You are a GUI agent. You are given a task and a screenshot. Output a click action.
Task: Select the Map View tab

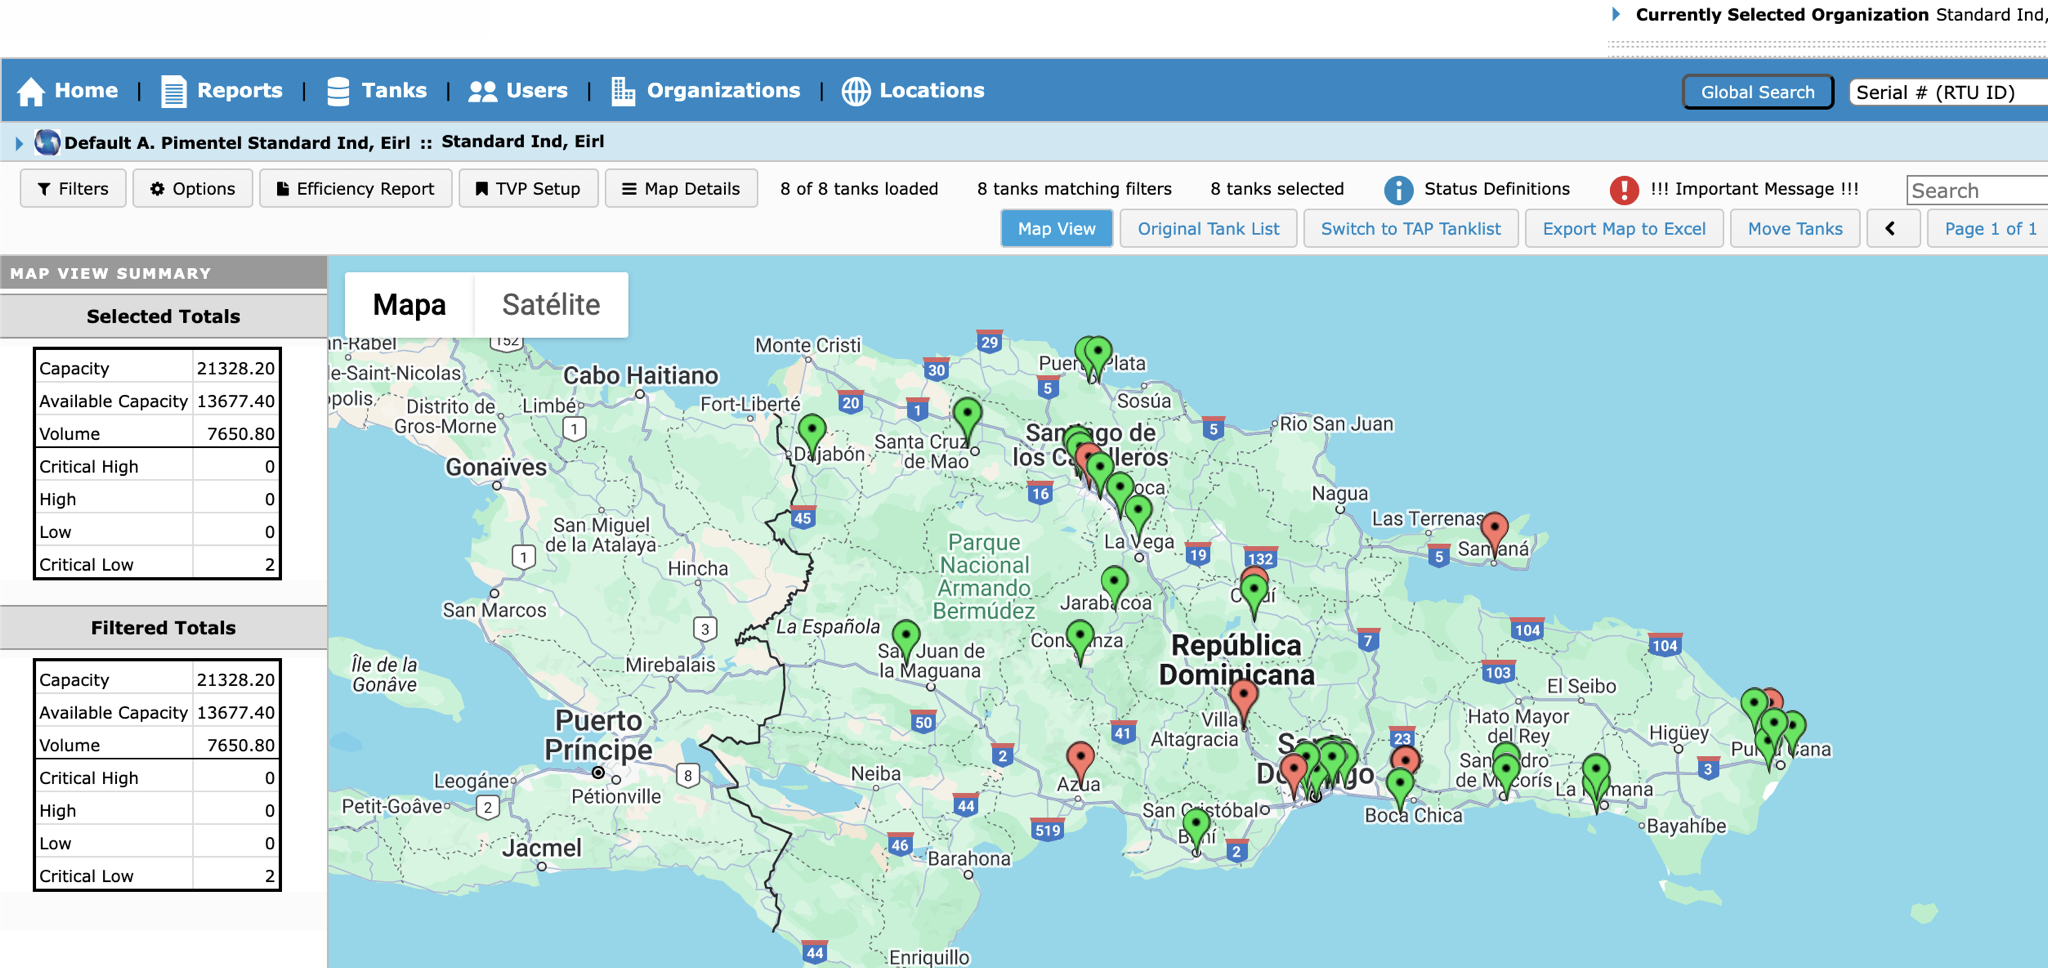[1057, 229]
